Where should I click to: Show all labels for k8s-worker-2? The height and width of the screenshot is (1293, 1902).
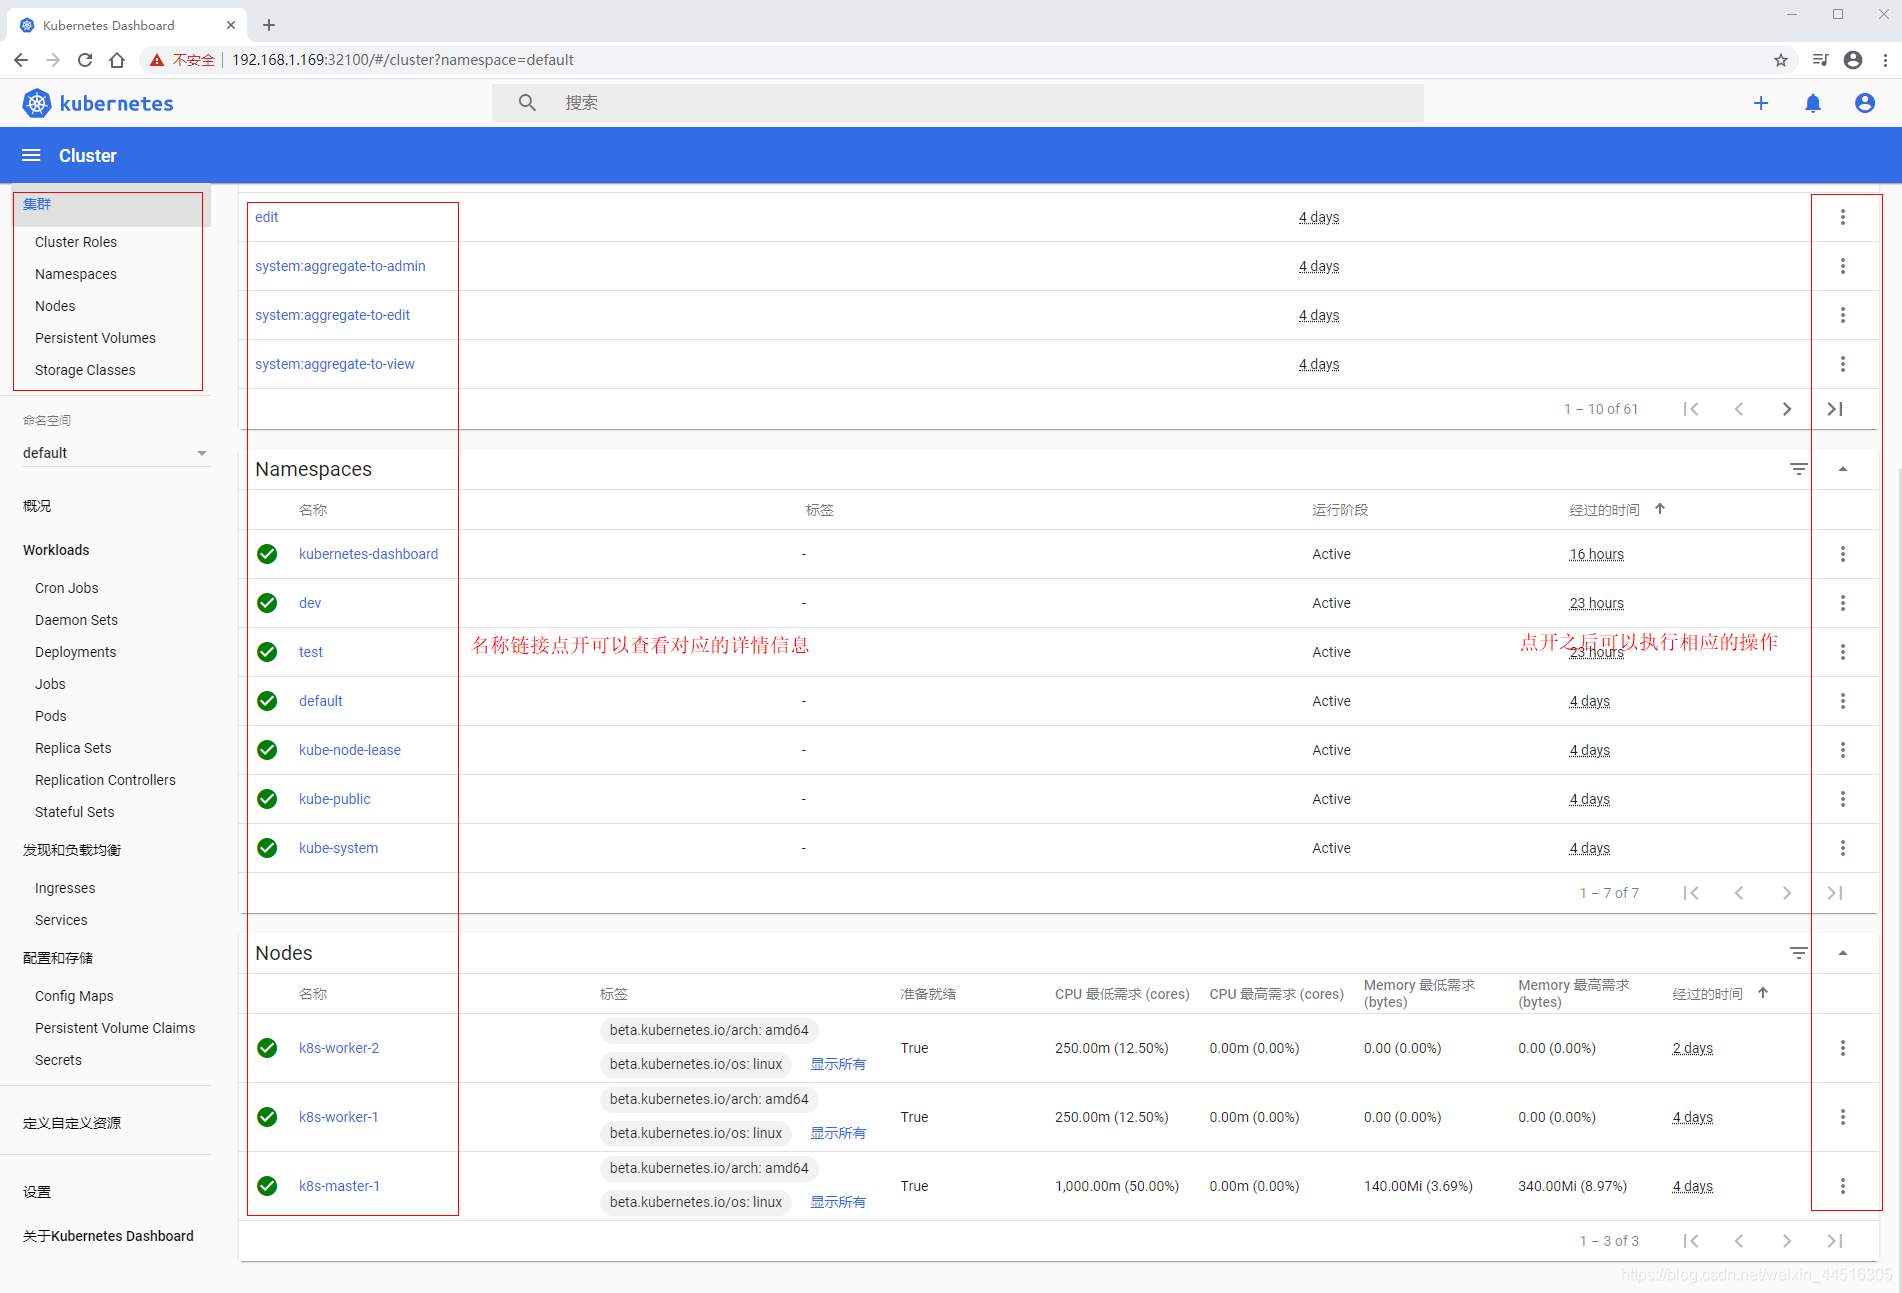[838, 1064]
